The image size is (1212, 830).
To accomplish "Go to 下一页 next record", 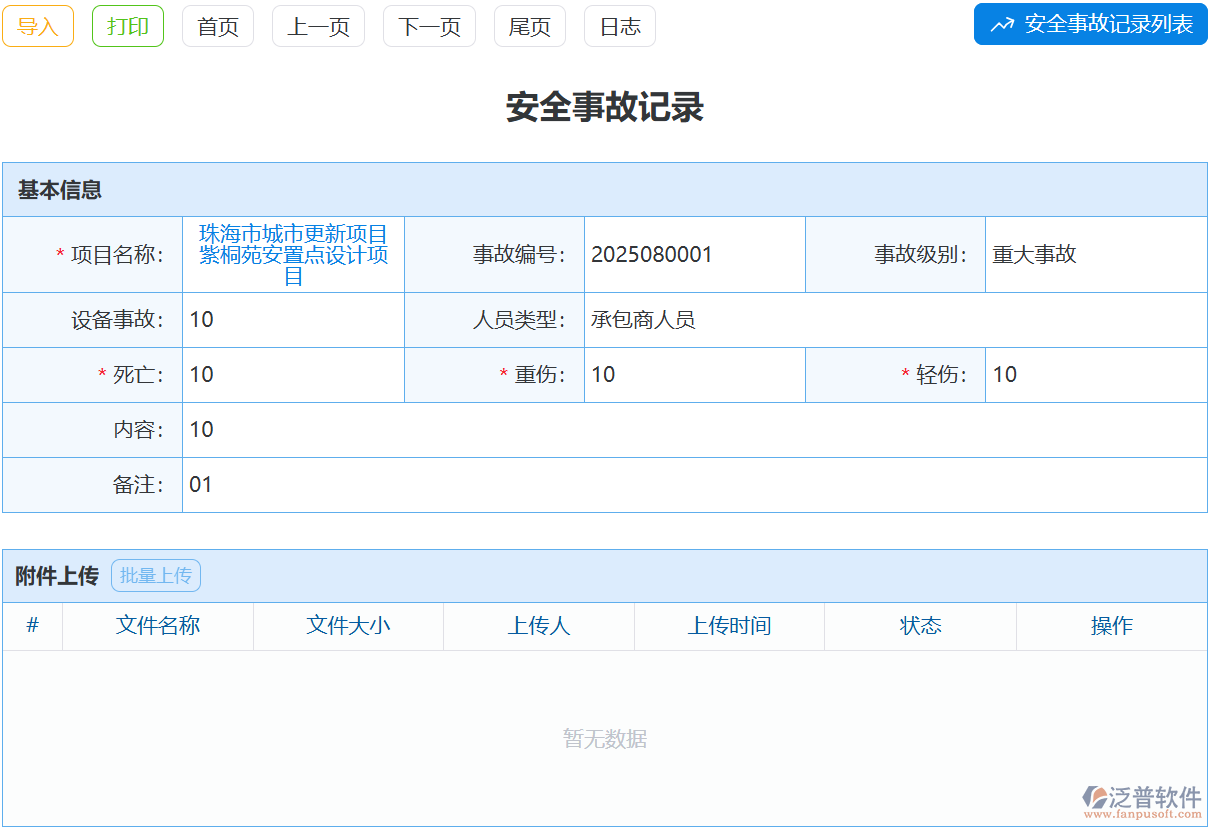I will click(x=429, y=26).
